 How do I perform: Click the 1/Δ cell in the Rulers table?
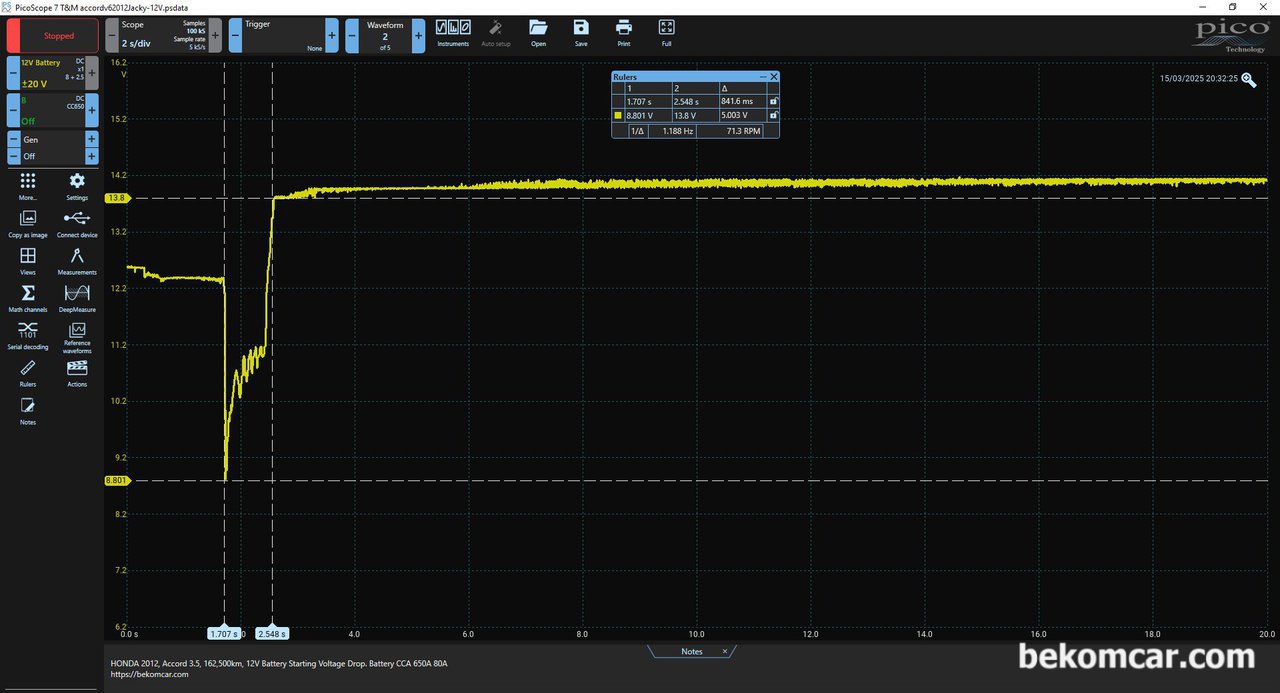tap(636, 131)
